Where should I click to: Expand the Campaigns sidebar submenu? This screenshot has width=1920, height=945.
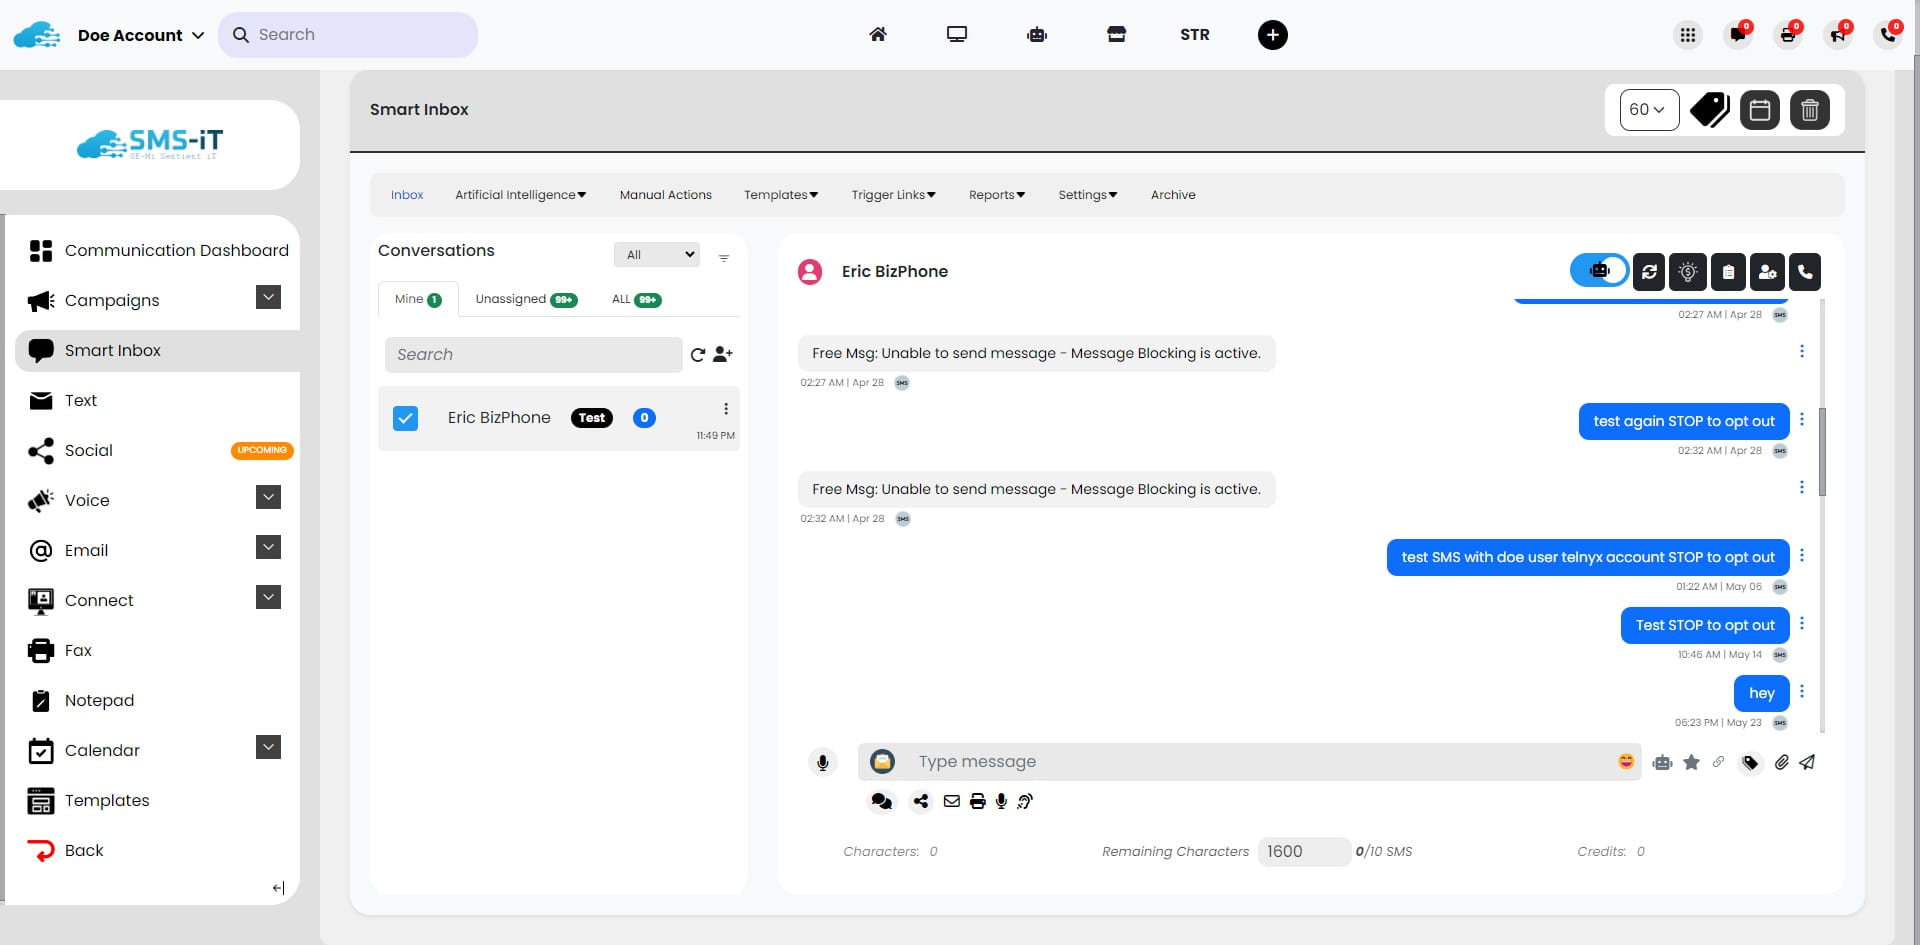click(268, 298)
